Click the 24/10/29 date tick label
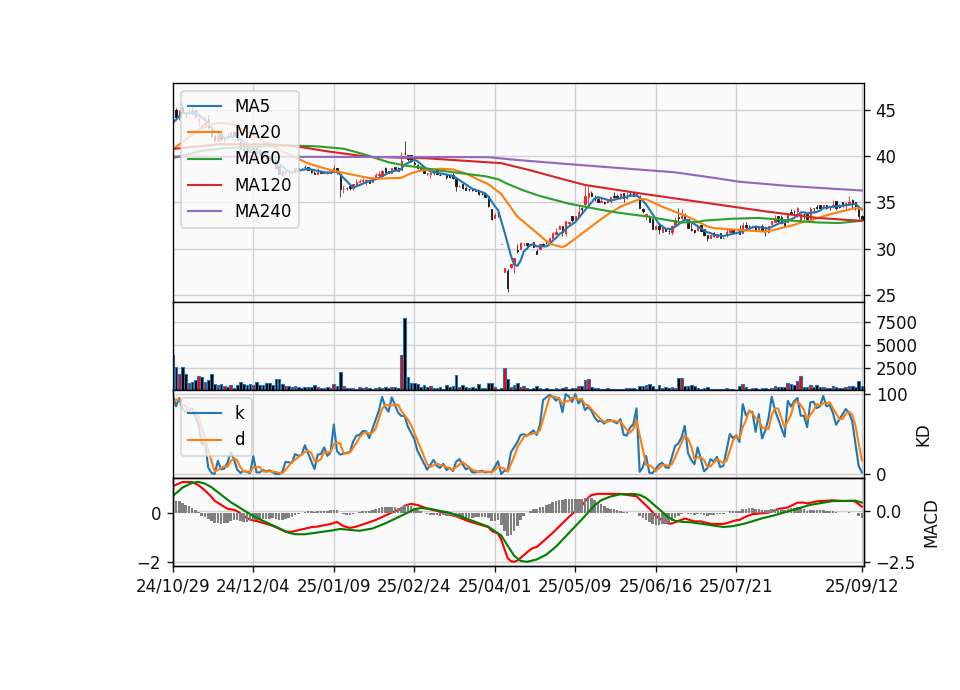The height and width of the screenshot is (690, 960). click(173, 587)
